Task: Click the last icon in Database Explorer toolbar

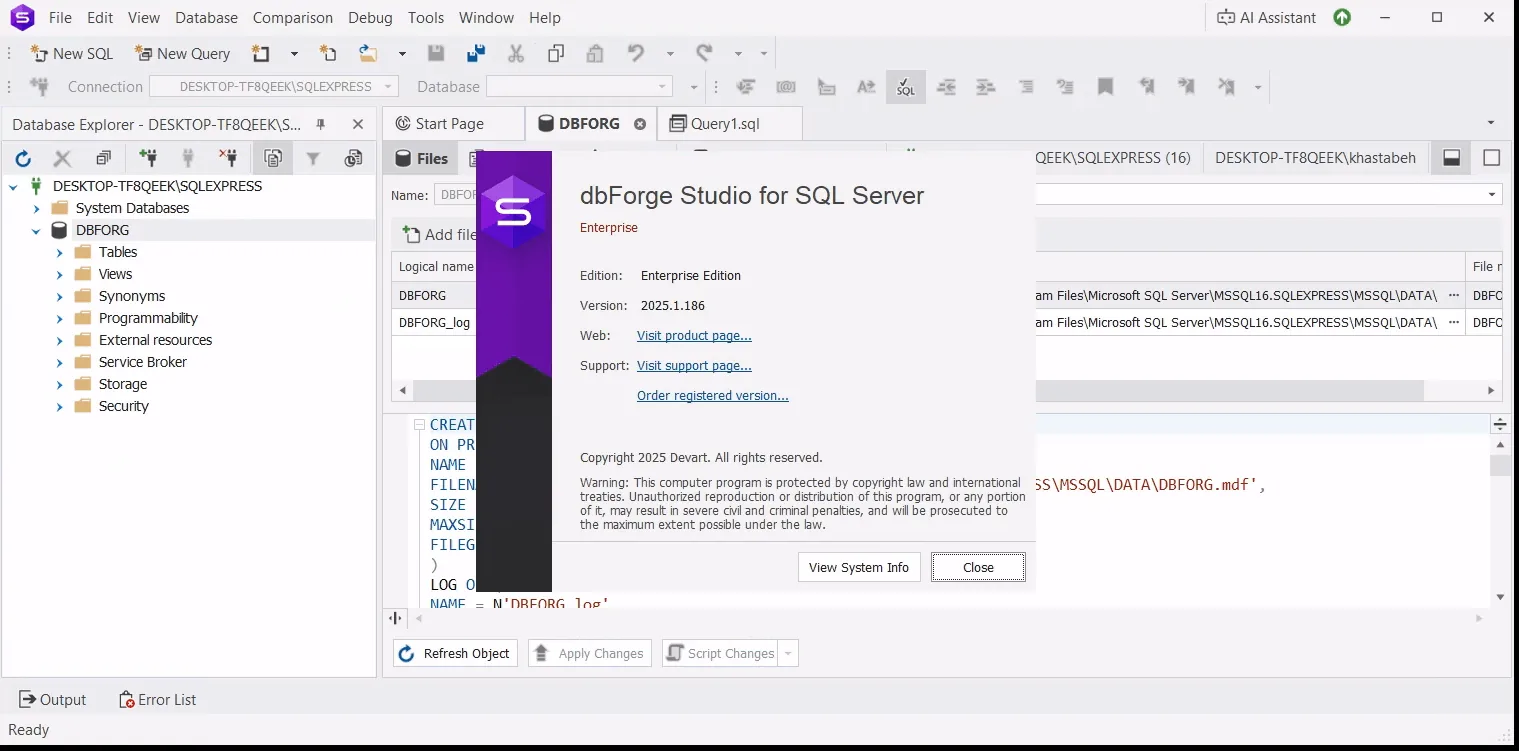Action: (x=353, y=158)
